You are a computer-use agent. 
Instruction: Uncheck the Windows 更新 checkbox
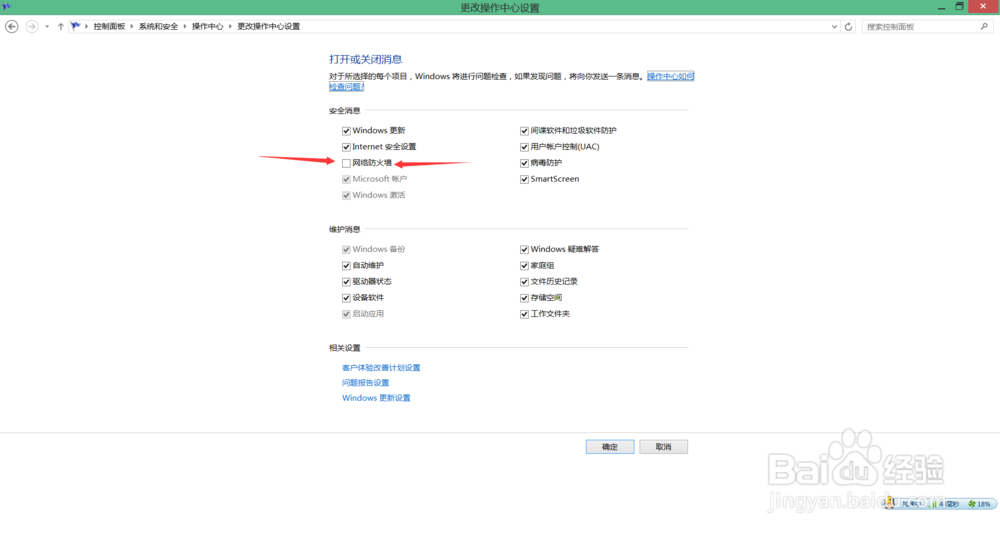coord(346,131)
